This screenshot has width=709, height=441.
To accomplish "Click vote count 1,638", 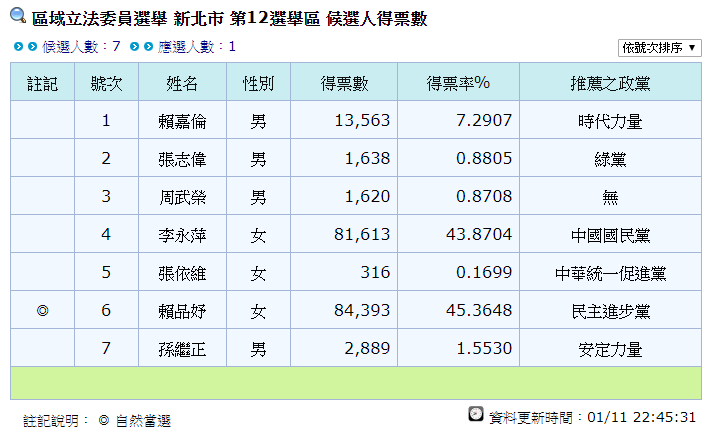I will point(367,159).
